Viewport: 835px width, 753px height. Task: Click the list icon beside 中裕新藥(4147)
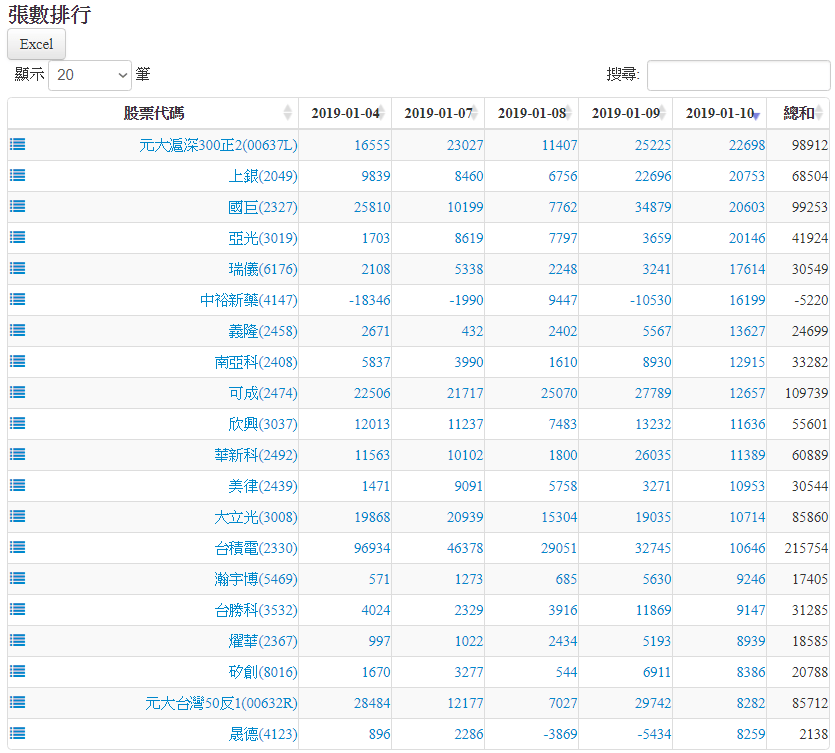[x=18, y=299]
